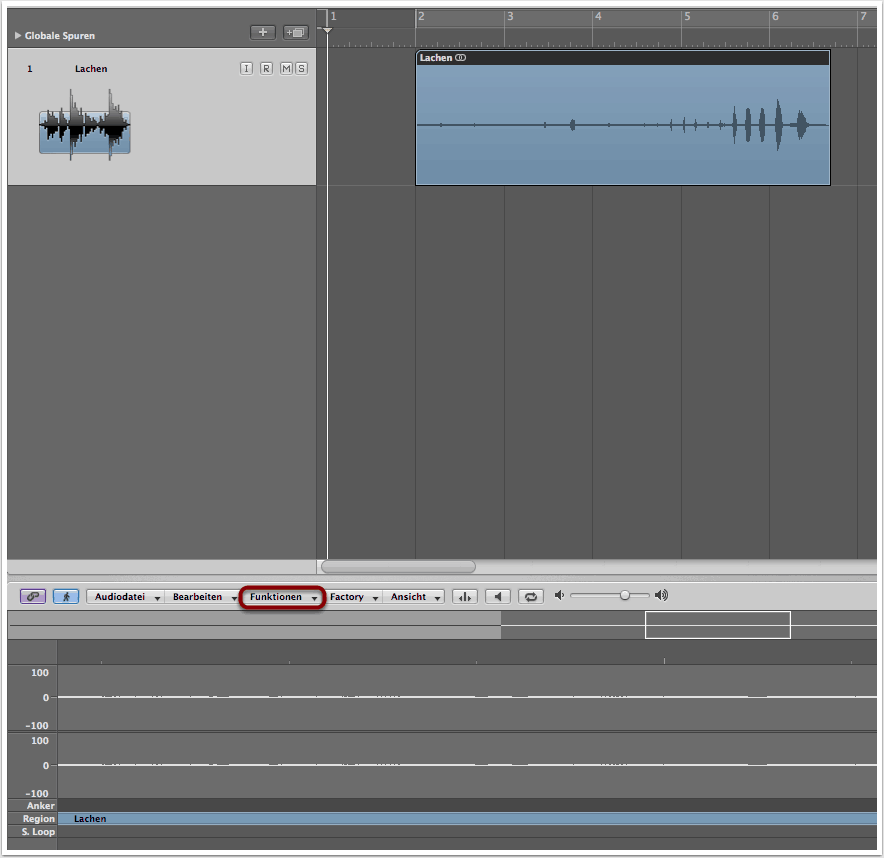The height and width of the screenshot is (858, 884).
Task: Solo the Lachen track
Action: 300,68
